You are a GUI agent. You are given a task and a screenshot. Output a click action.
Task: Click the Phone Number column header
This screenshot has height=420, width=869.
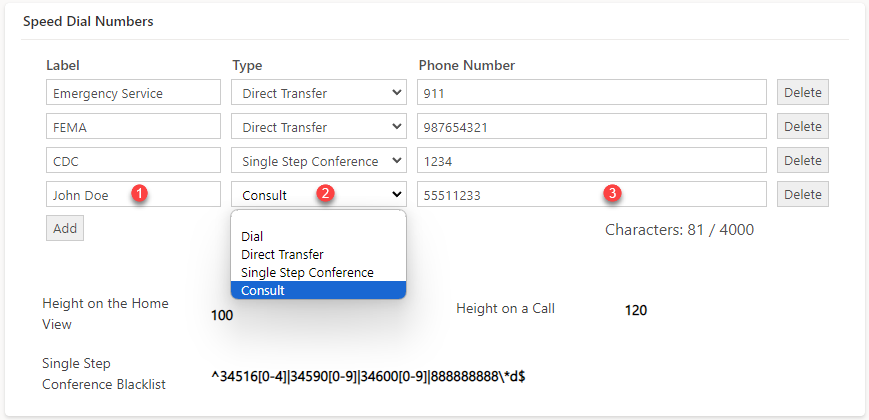(x=467, y=65)
